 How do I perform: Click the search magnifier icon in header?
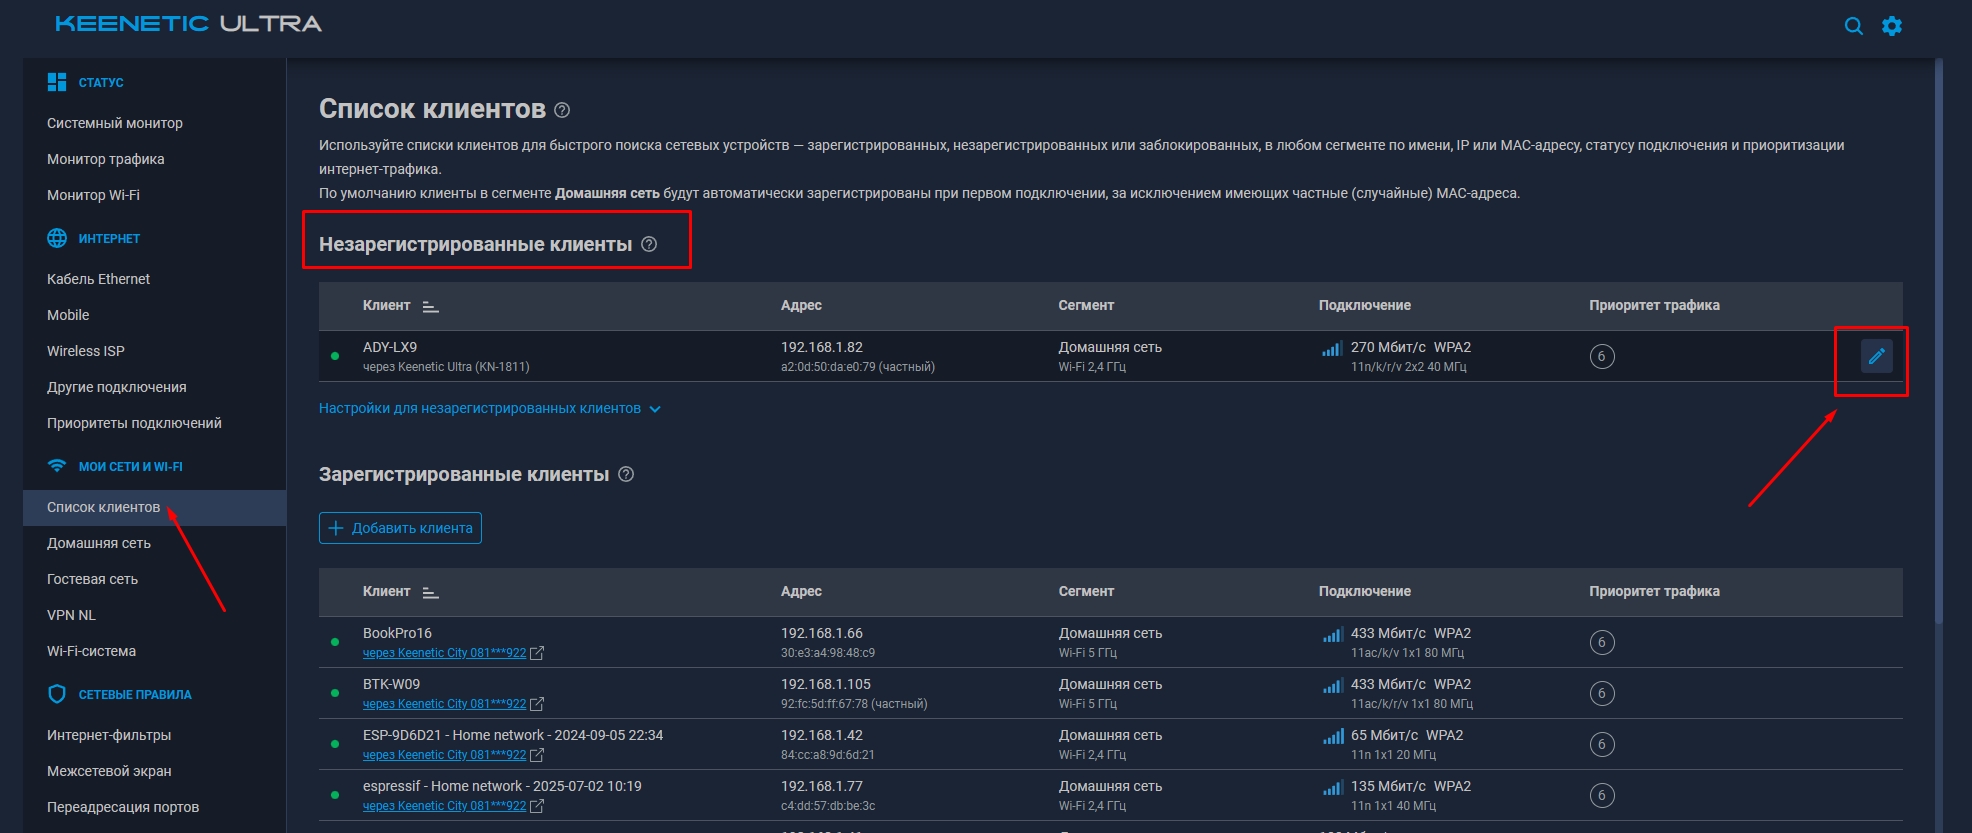[1853, 26]
